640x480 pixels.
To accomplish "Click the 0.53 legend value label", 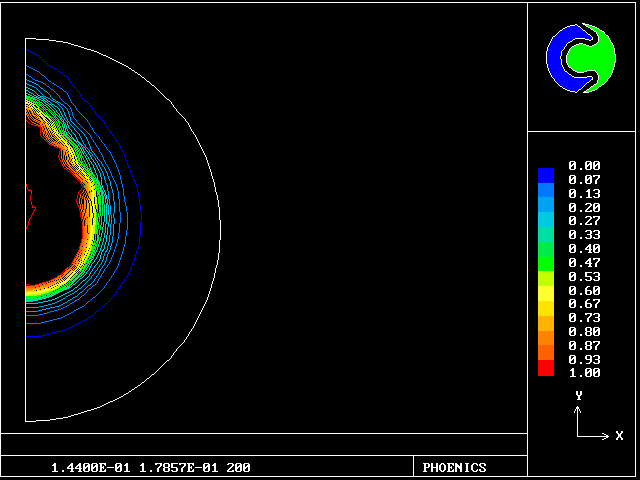I will click(583, 276).
